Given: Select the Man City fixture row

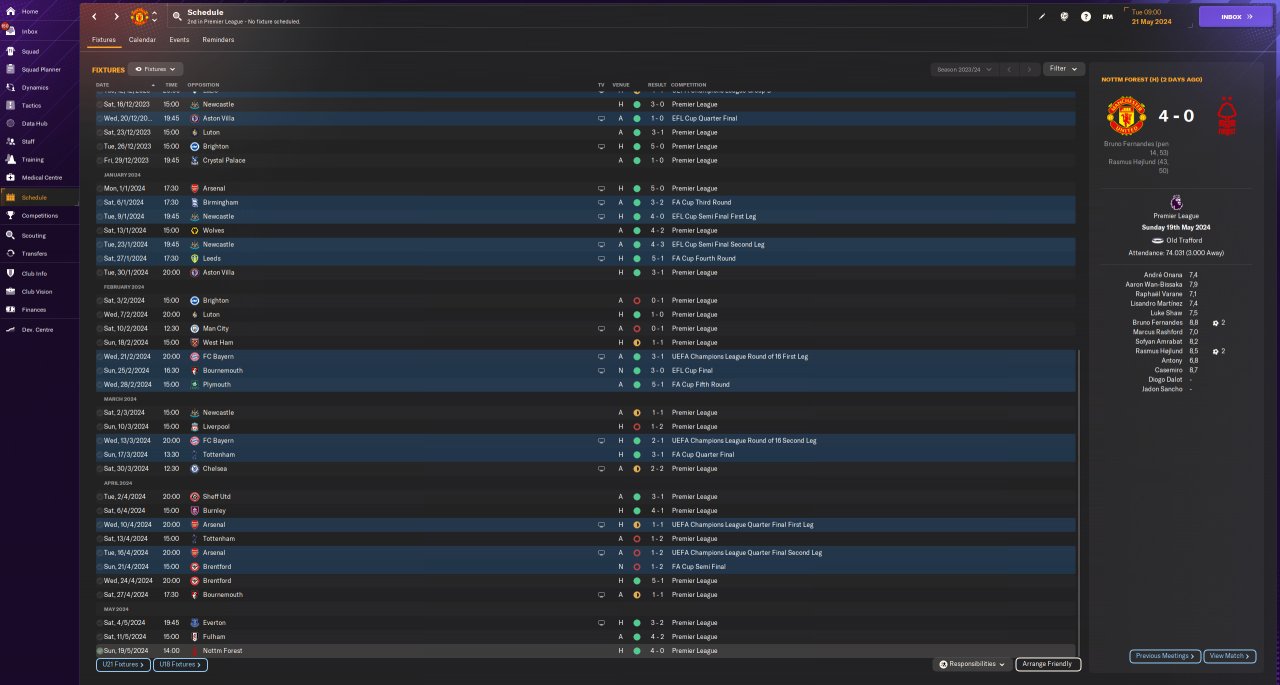Looking at the screenshot, I should point(585,329).
